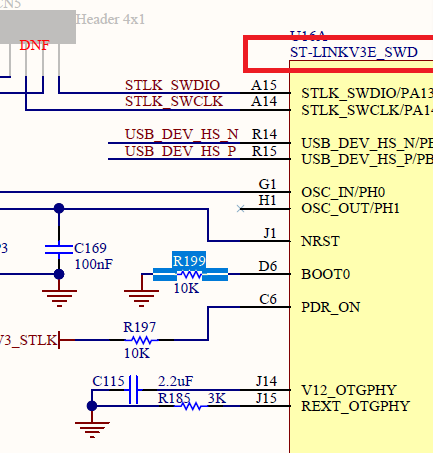
Task: Click the Header 4x1 comment text
Action: point(110,19)
